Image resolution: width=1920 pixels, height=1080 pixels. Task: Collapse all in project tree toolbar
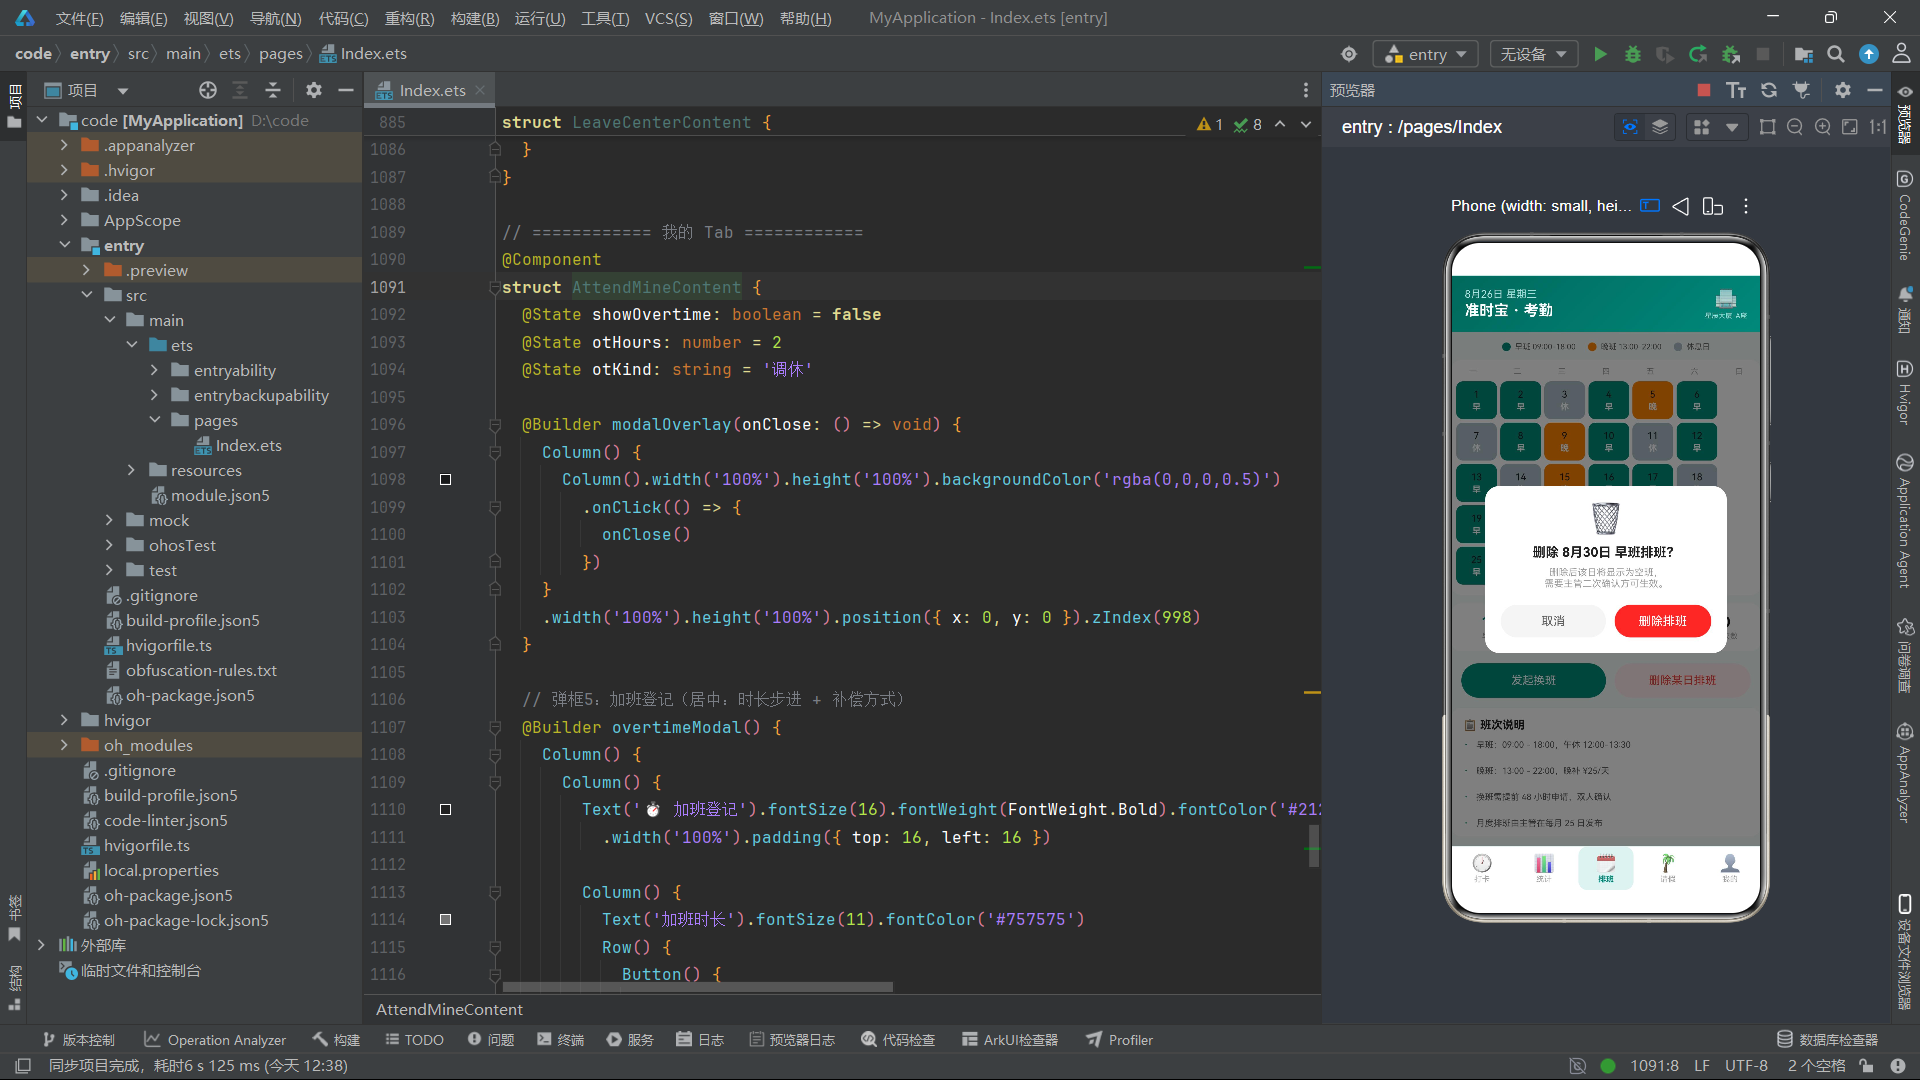coord(273,90)
